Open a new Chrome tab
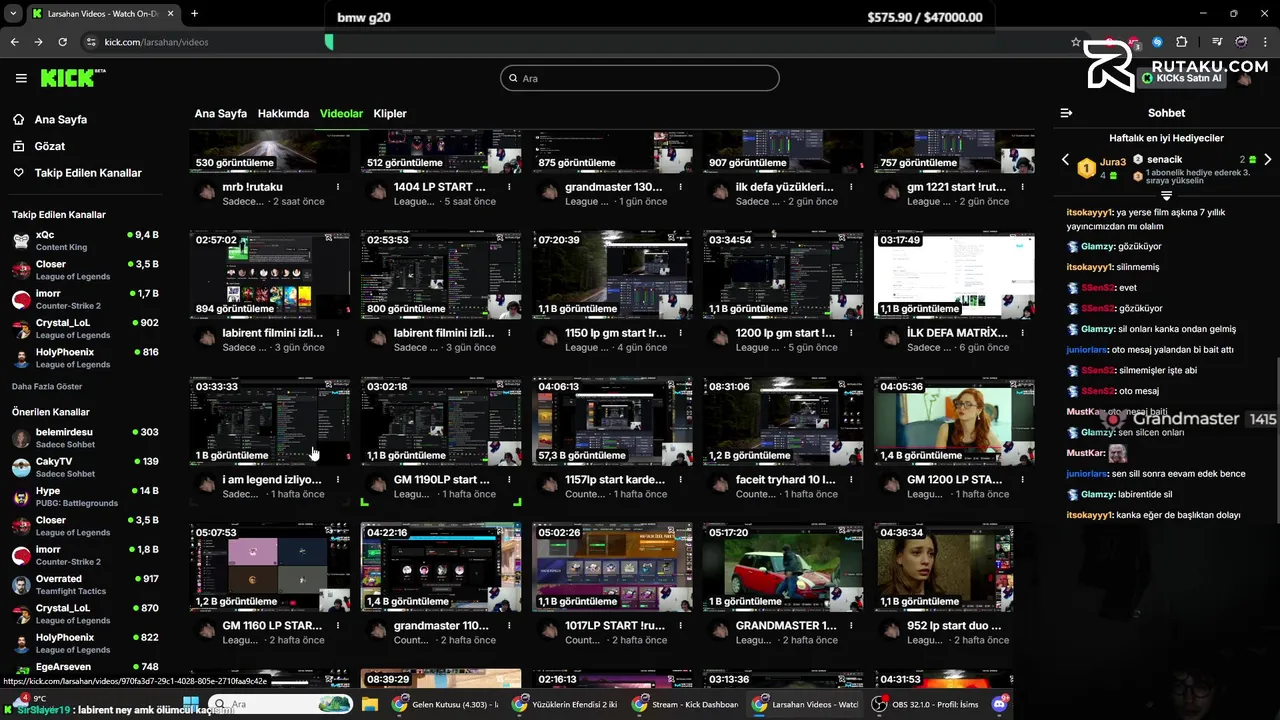Screen dimensions: 1280x720 tap(194, 14)
